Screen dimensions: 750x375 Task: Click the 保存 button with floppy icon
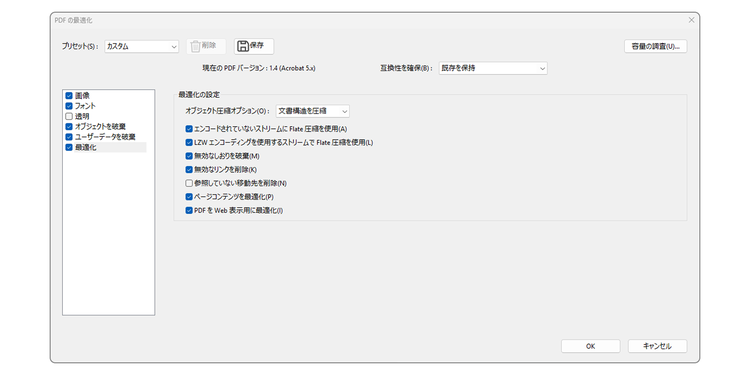point(254,46)
